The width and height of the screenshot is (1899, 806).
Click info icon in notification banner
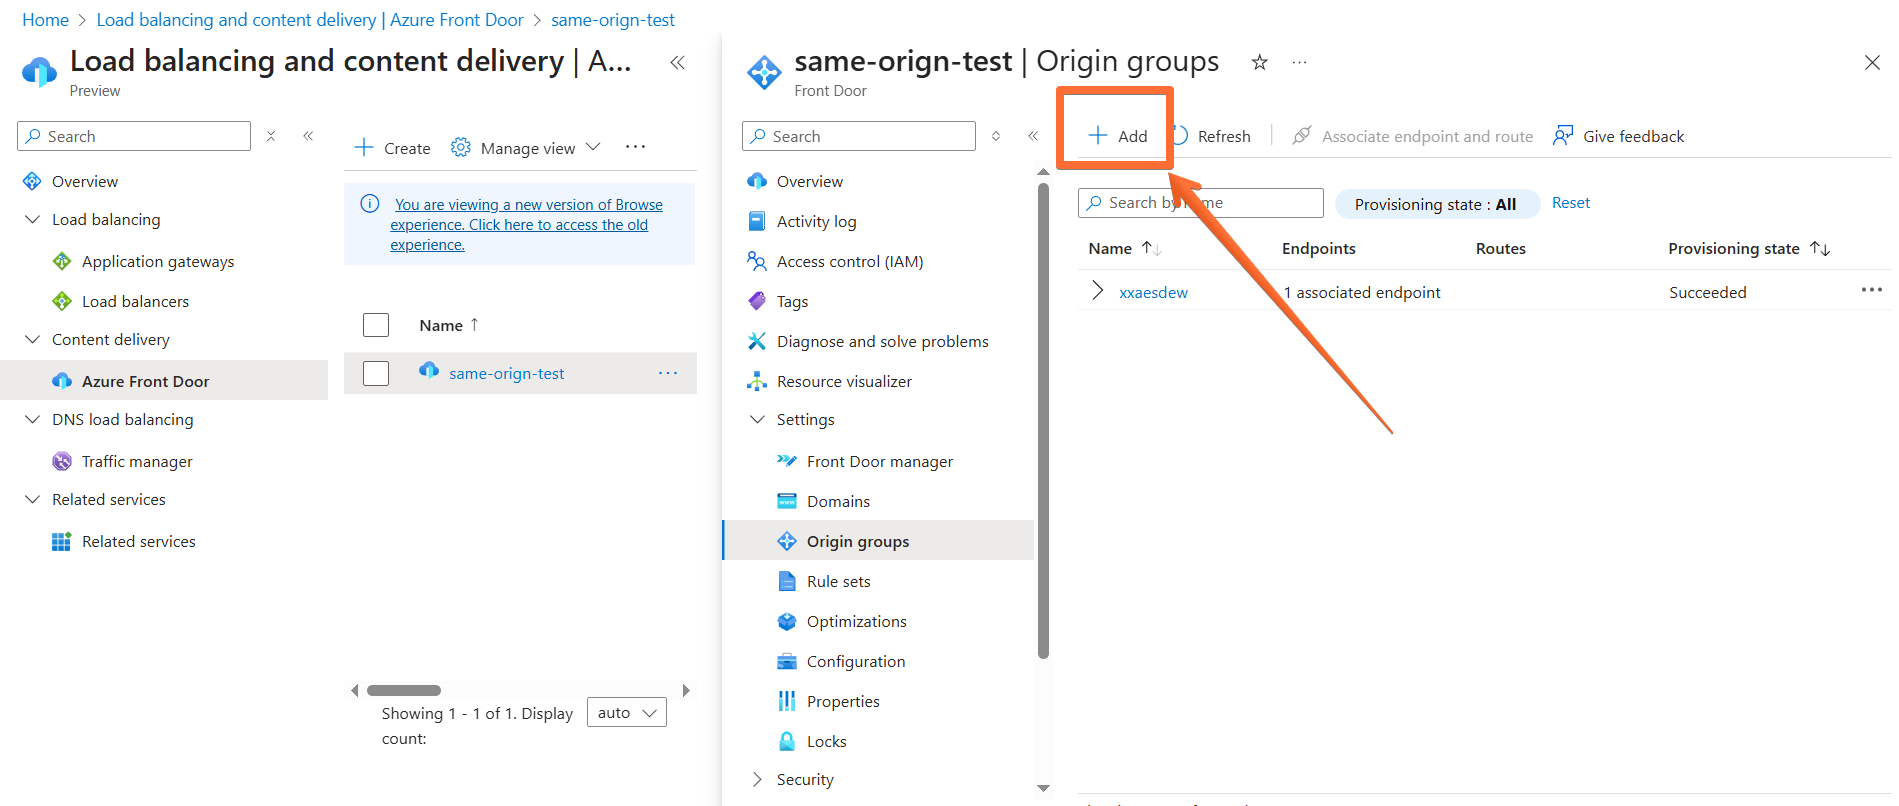click(x=369, y=204)
